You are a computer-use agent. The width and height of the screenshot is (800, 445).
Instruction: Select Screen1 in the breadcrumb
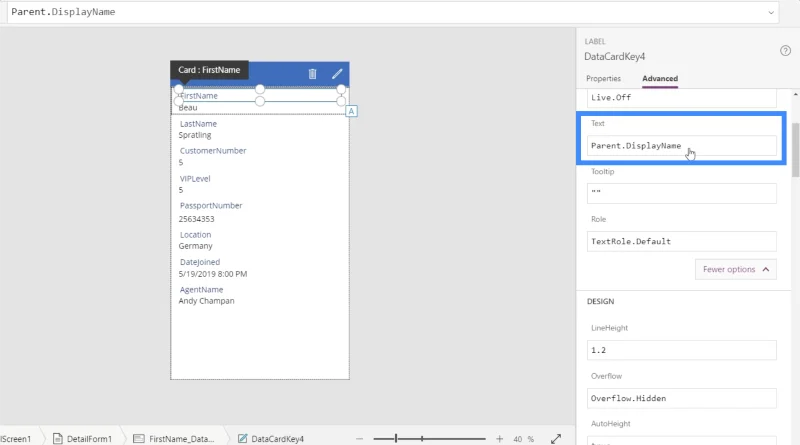click(x=16, y=439)
